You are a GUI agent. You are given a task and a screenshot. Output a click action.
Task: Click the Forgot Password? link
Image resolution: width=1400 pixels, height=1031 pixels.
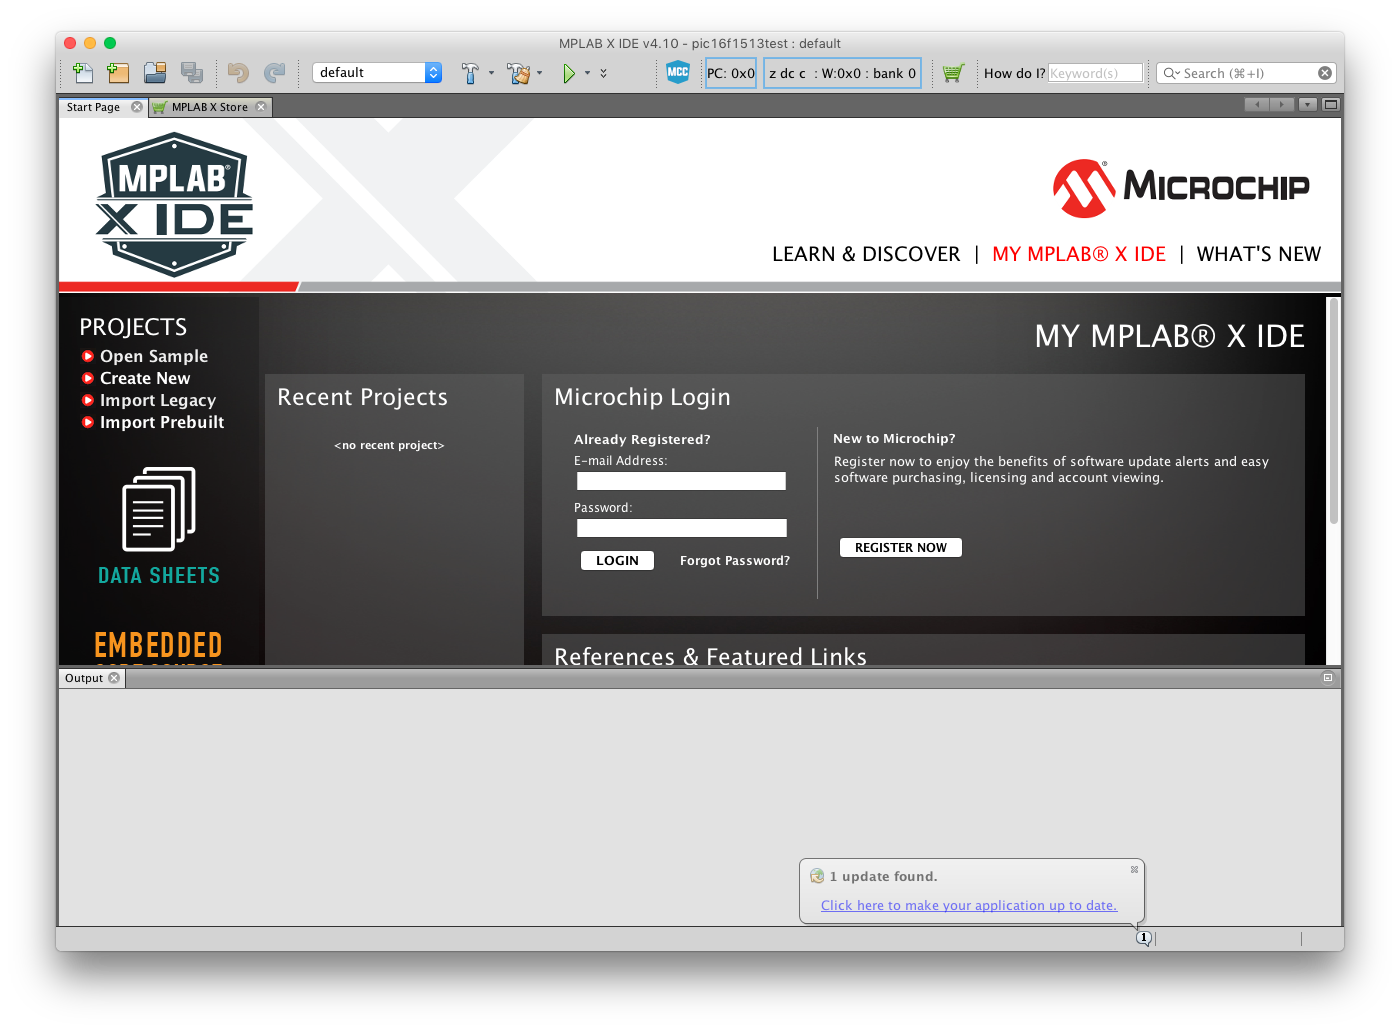click(735, 561)
